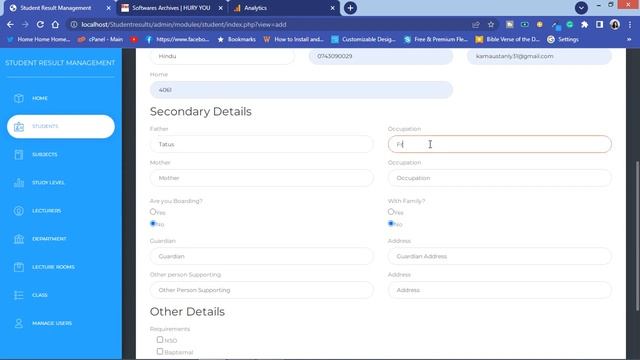640x360 pixels.
Task: Click the Father Occupation field
Action: tap(500, 144)
